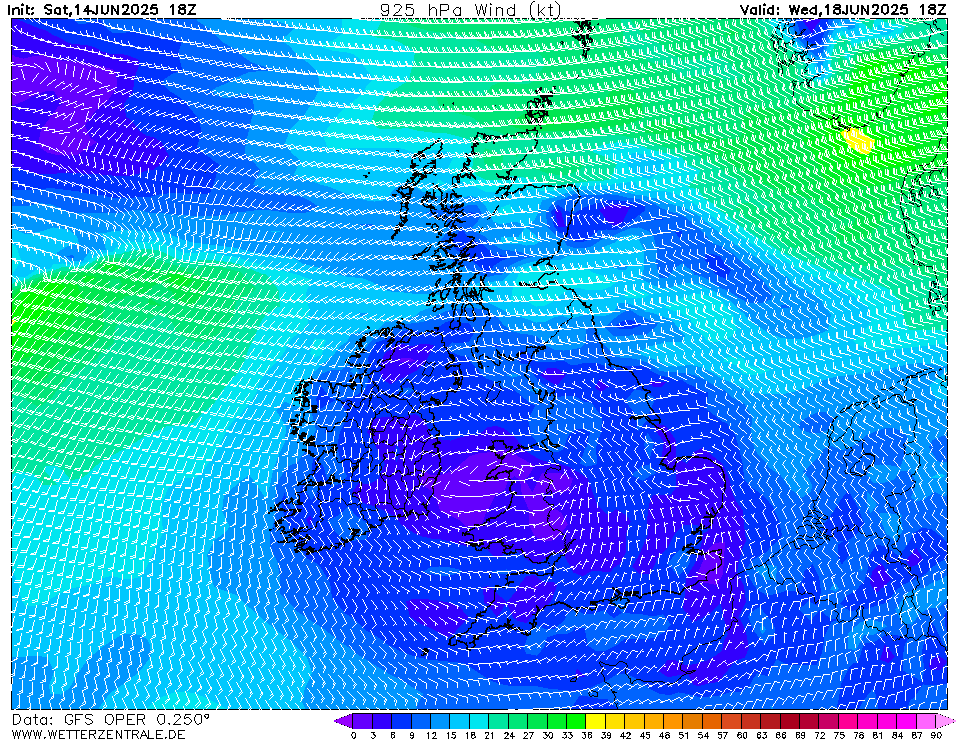This screenshot has width=959, height=741.
Task: Click the blue legend swatch between 9 and 12
Action: (421, 721)
